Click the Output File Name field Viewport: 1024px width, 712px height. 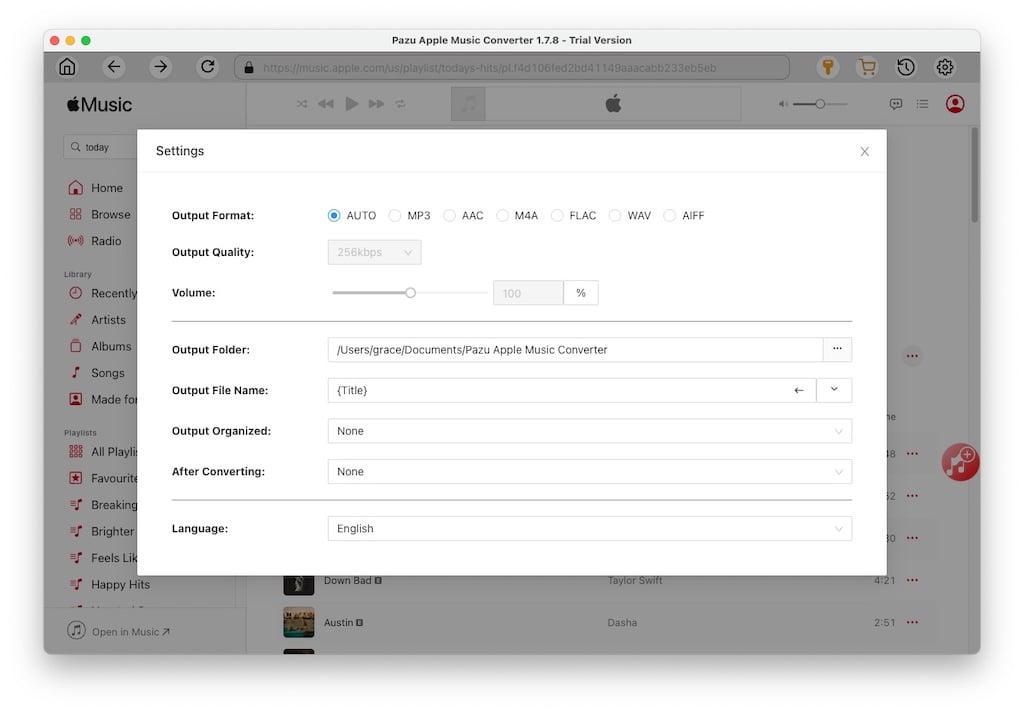(571, 390)
